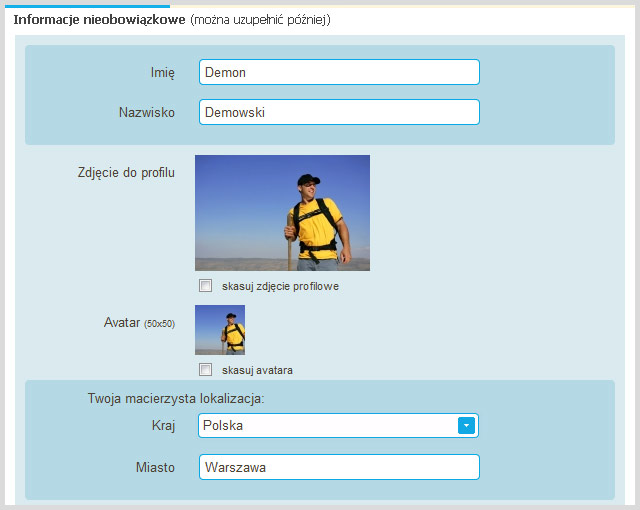Click the '(można uzupełnić później)' note text
Image resolution: width=640 pixels, height=510 pixels.
260,20
